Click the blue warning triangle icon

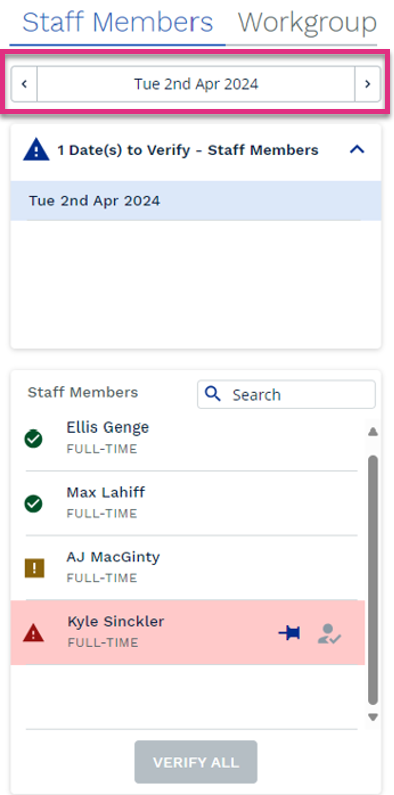pos(36,150)
